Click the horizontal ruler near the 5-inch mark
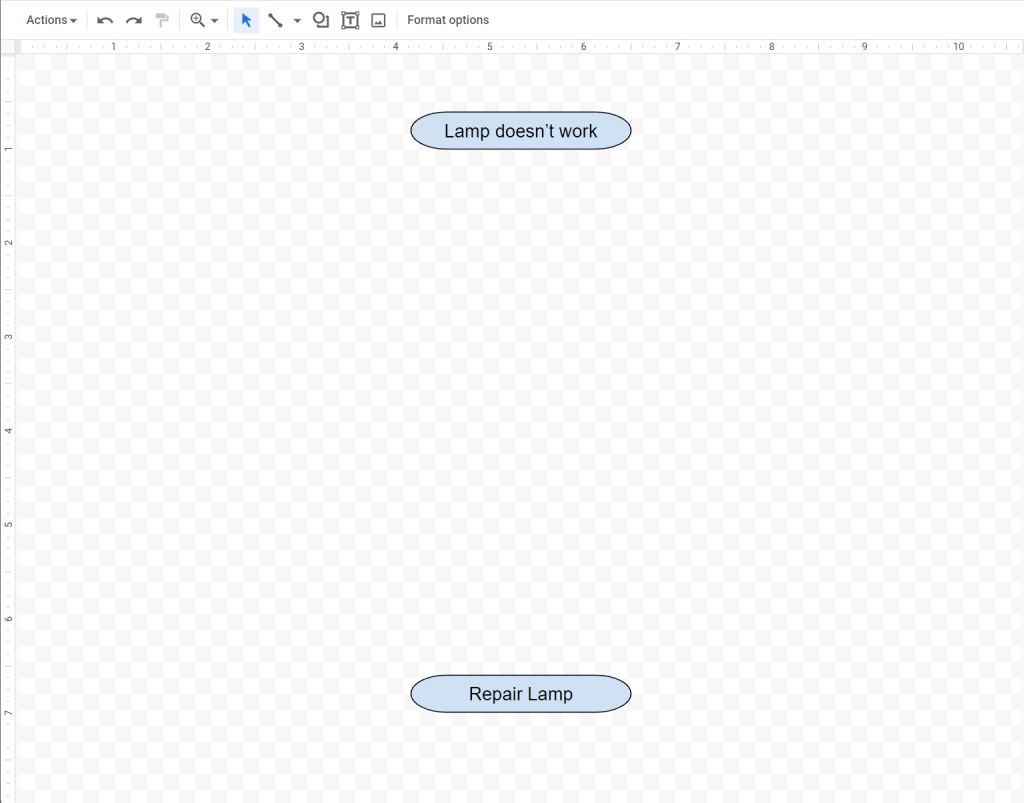The image size is (1024, 803). click(489, 45)
